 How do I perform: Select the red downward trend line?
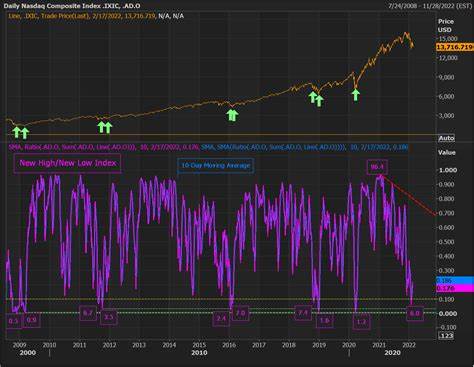coord(409,195)
